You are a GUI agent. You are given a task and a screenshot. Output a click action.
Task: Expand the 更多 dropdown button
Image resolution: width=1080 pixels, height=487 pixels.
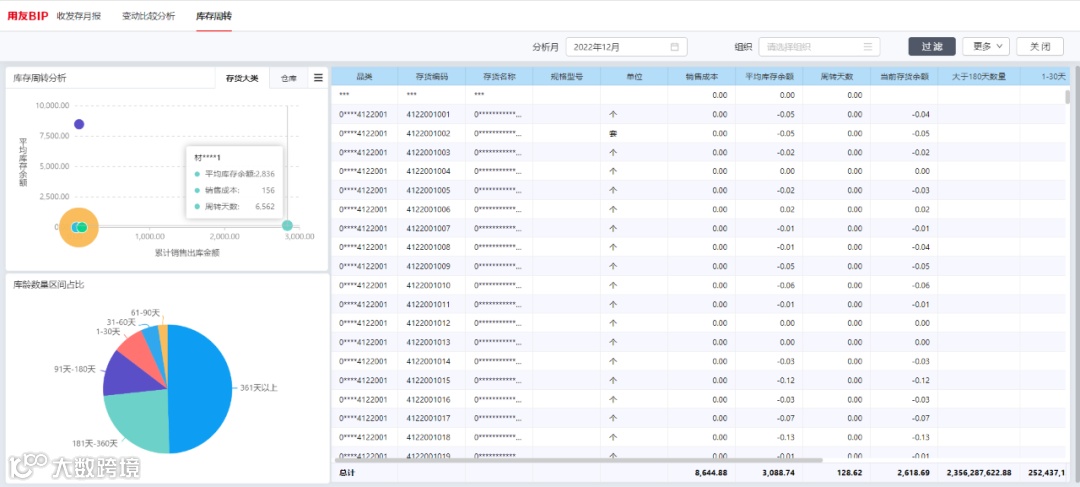tap(986, 47)
